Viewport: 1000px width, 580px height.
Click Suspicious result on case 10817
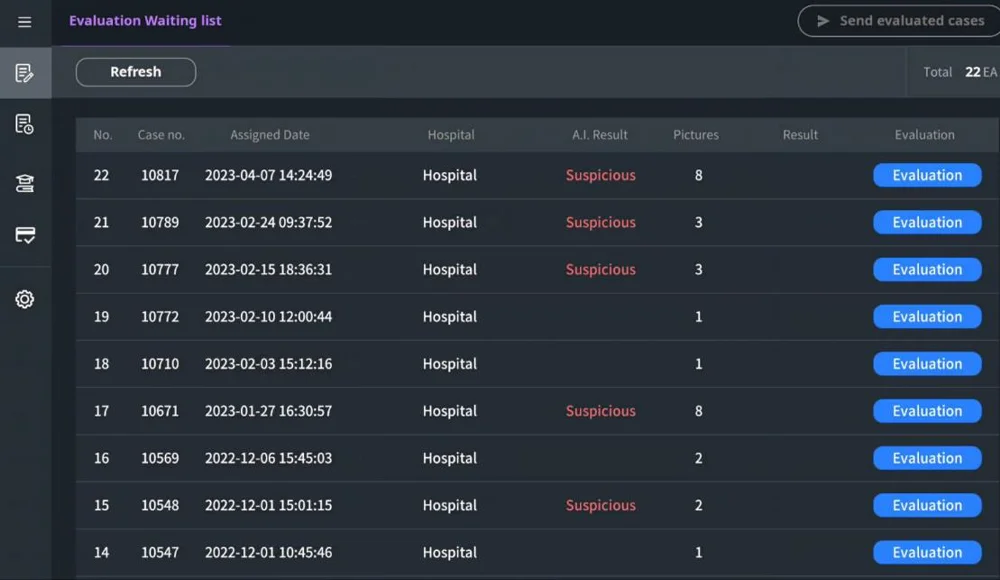point(600,175)
